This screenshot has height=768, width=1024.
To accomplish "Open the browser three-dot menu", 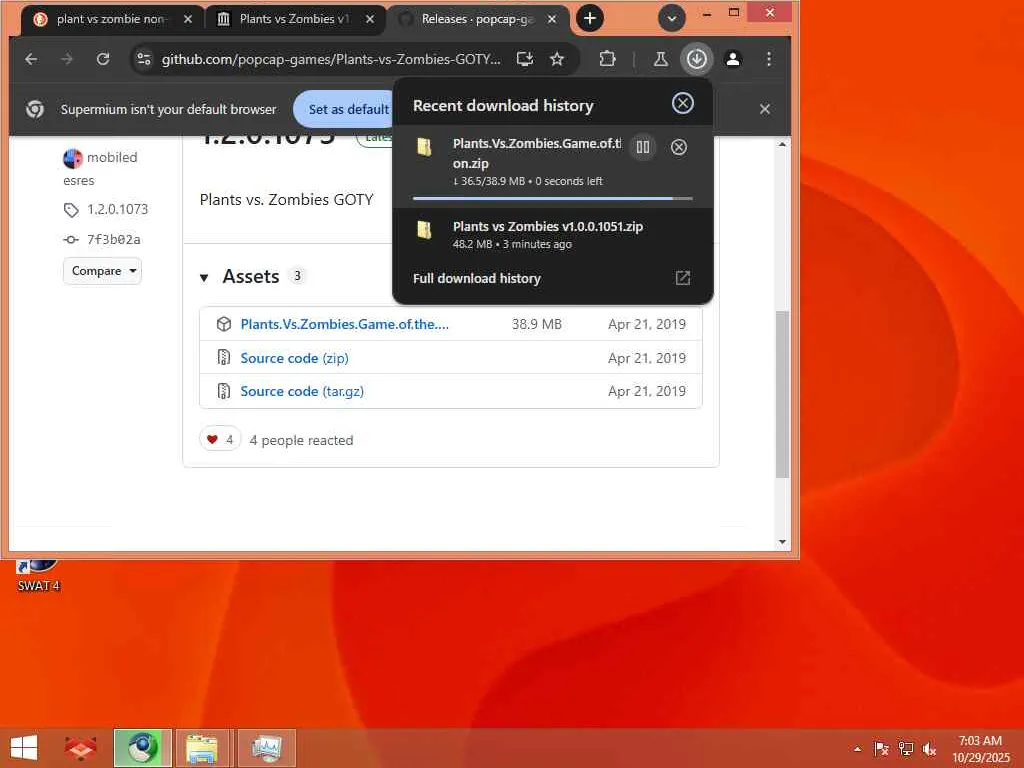I will [x=769, y=59].
